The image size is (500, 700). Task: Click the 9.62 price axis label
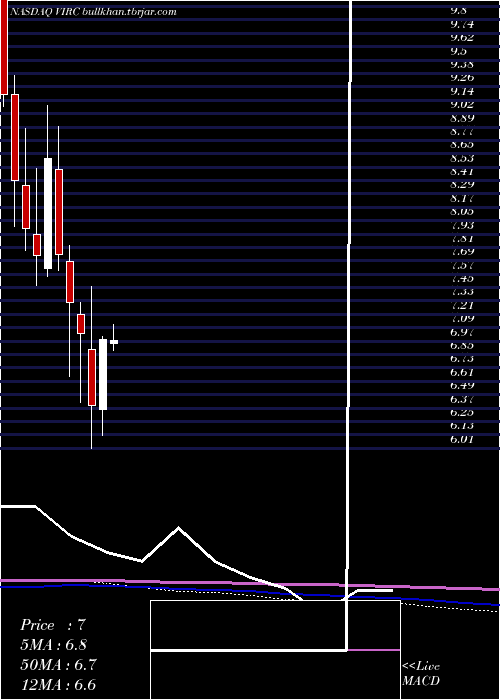pos(462,38)
